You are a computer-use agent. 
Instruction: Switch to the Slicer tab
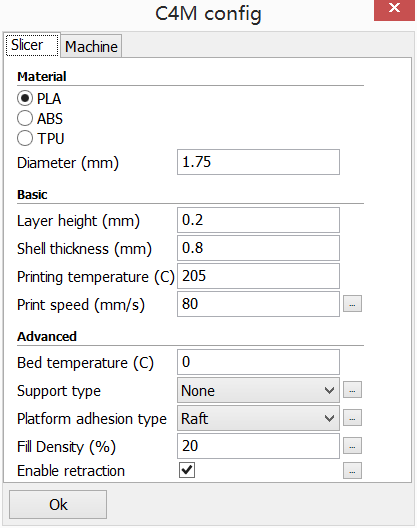tap(32, 45)
